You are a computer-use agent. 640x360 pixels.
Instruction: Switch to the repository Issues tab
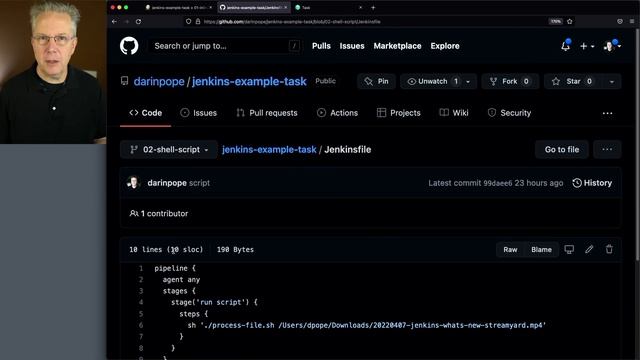point(198,113)
